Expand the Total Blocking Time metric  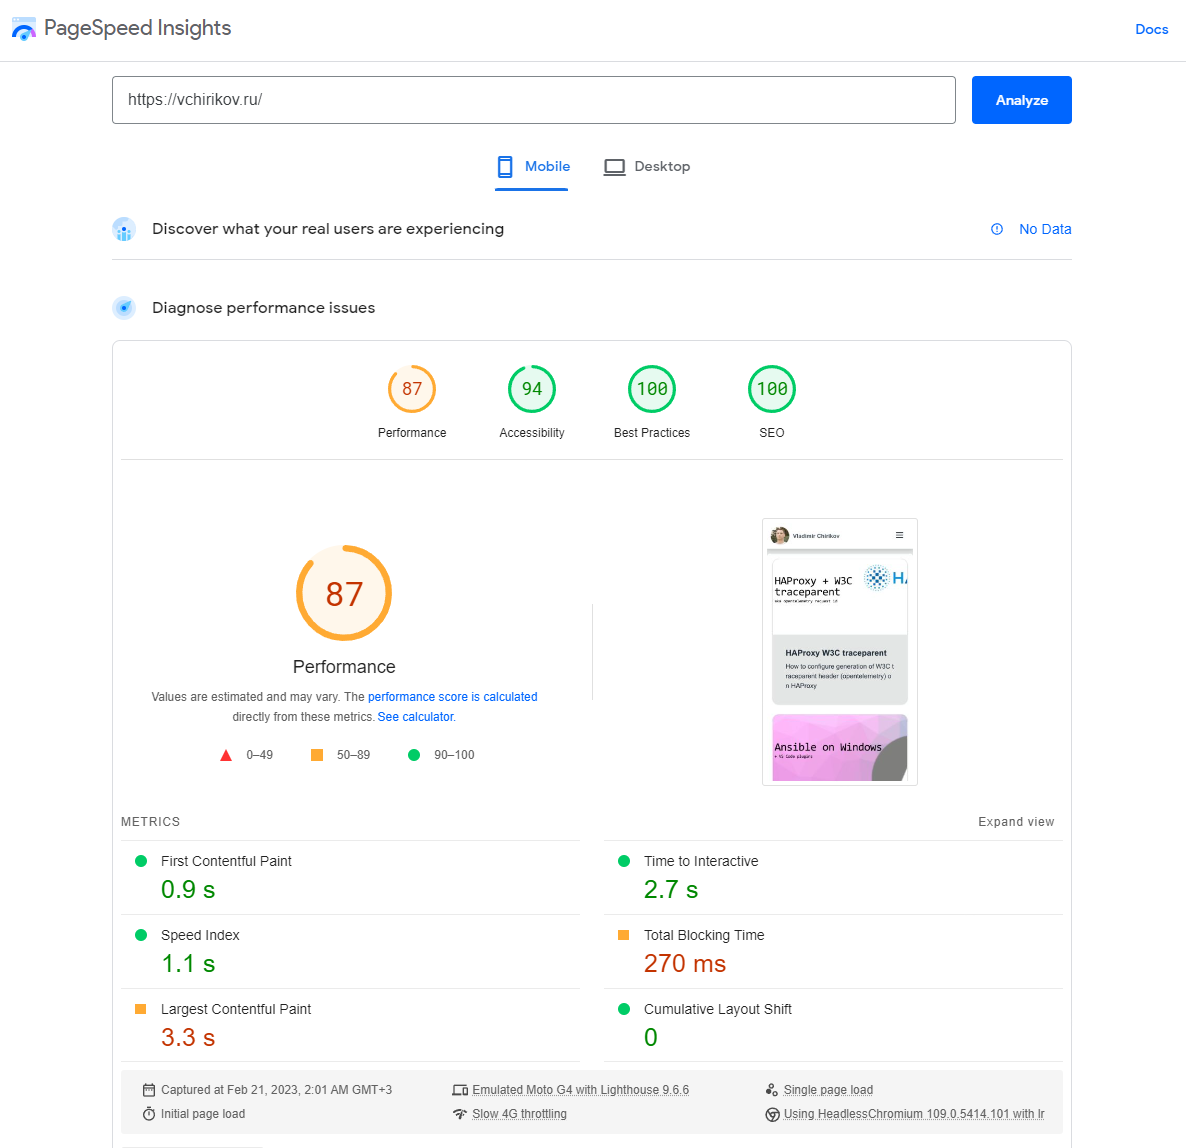click(x=704, y=935)
